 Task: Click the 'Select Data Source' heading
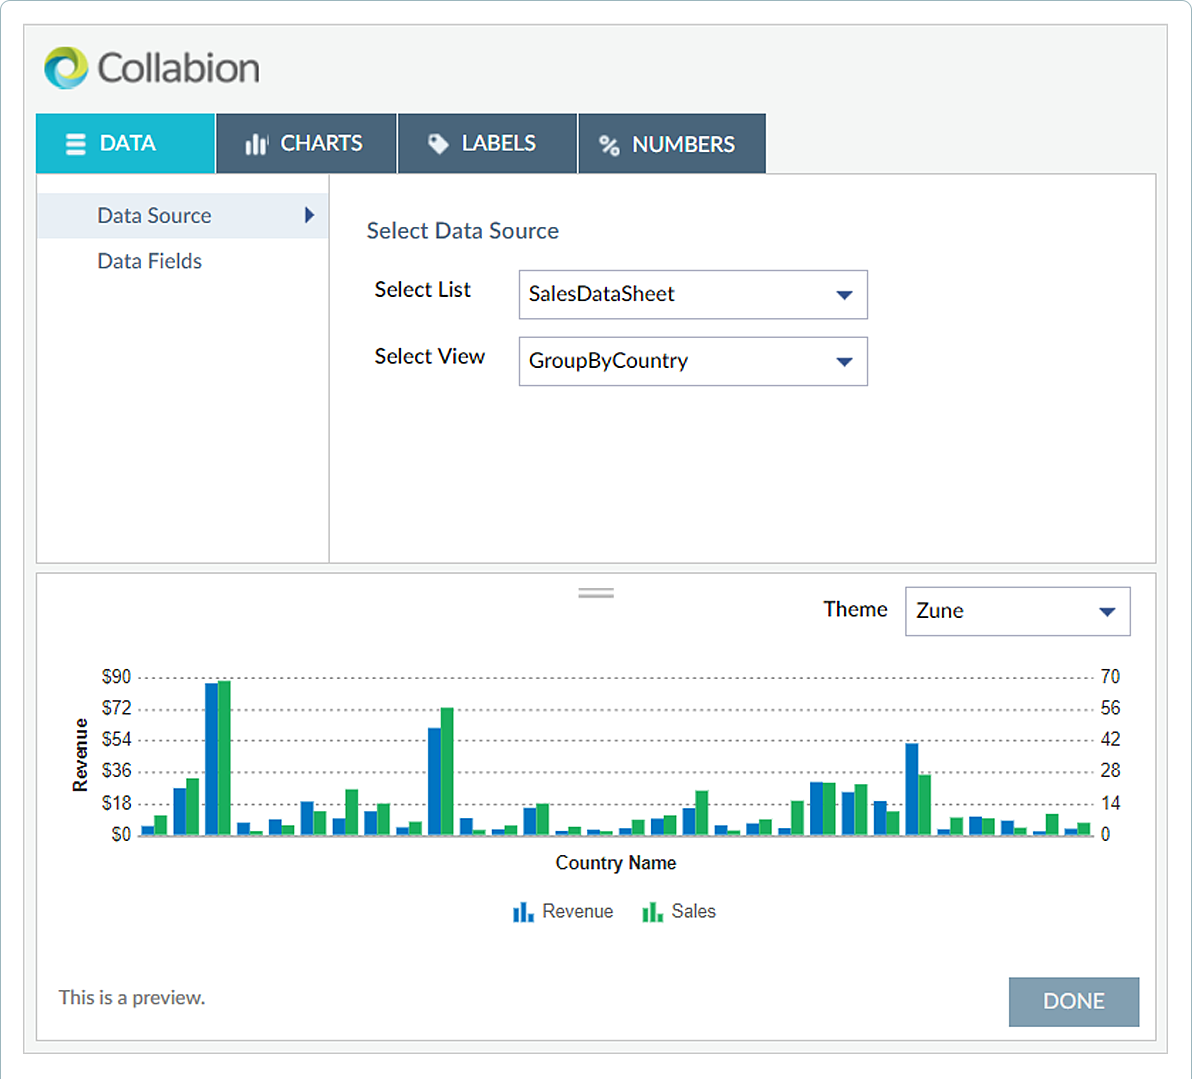click(x=462, y=231)
